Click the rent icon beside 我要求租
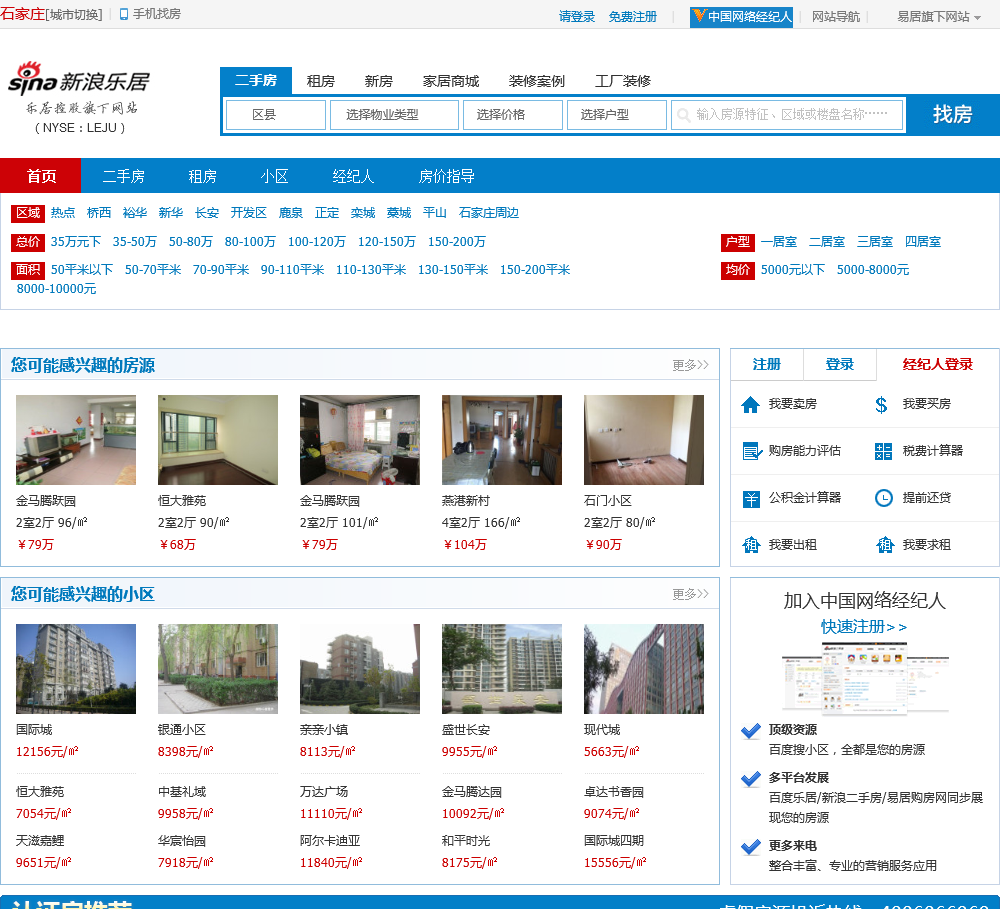 point(885,545)
